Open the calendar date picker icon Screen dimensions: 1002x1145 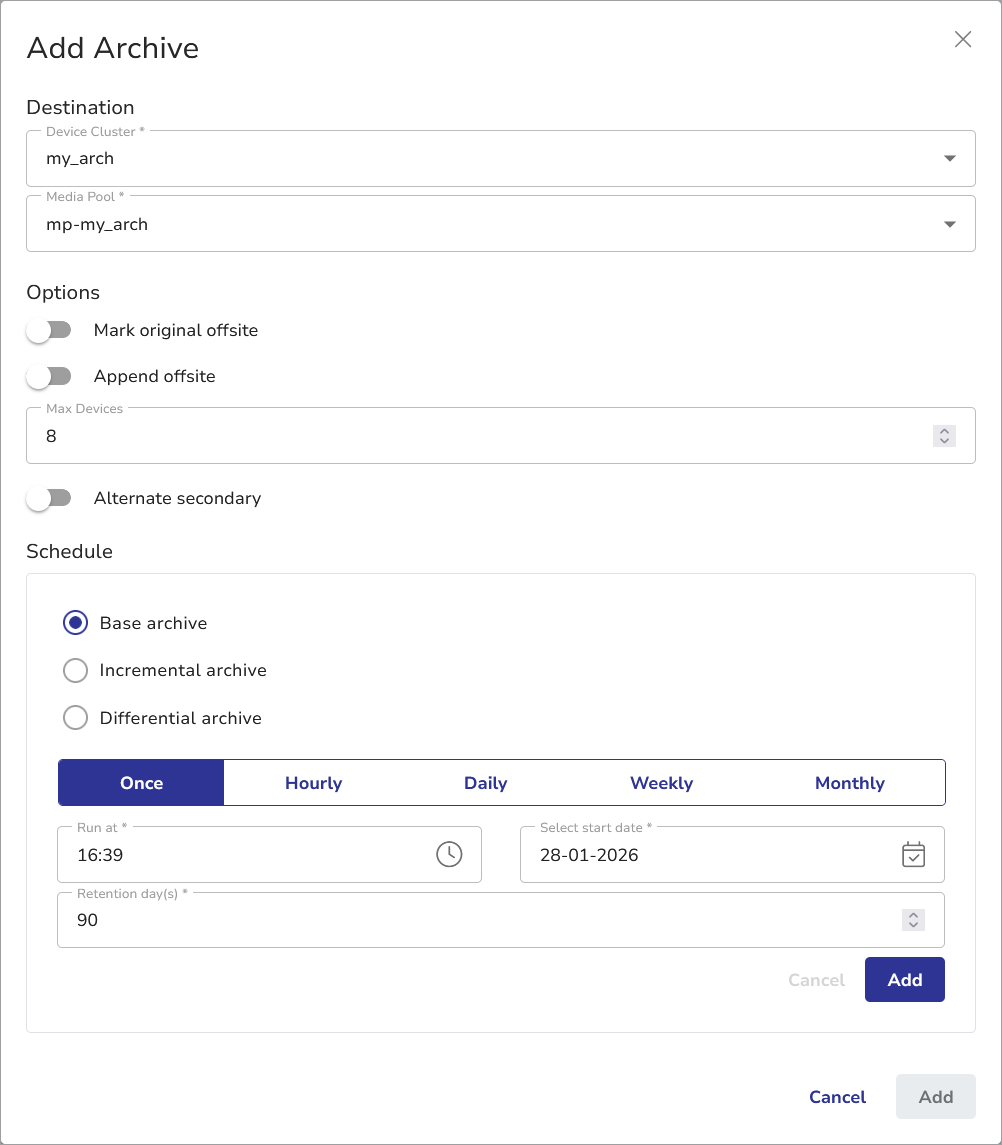pos(913,854)
